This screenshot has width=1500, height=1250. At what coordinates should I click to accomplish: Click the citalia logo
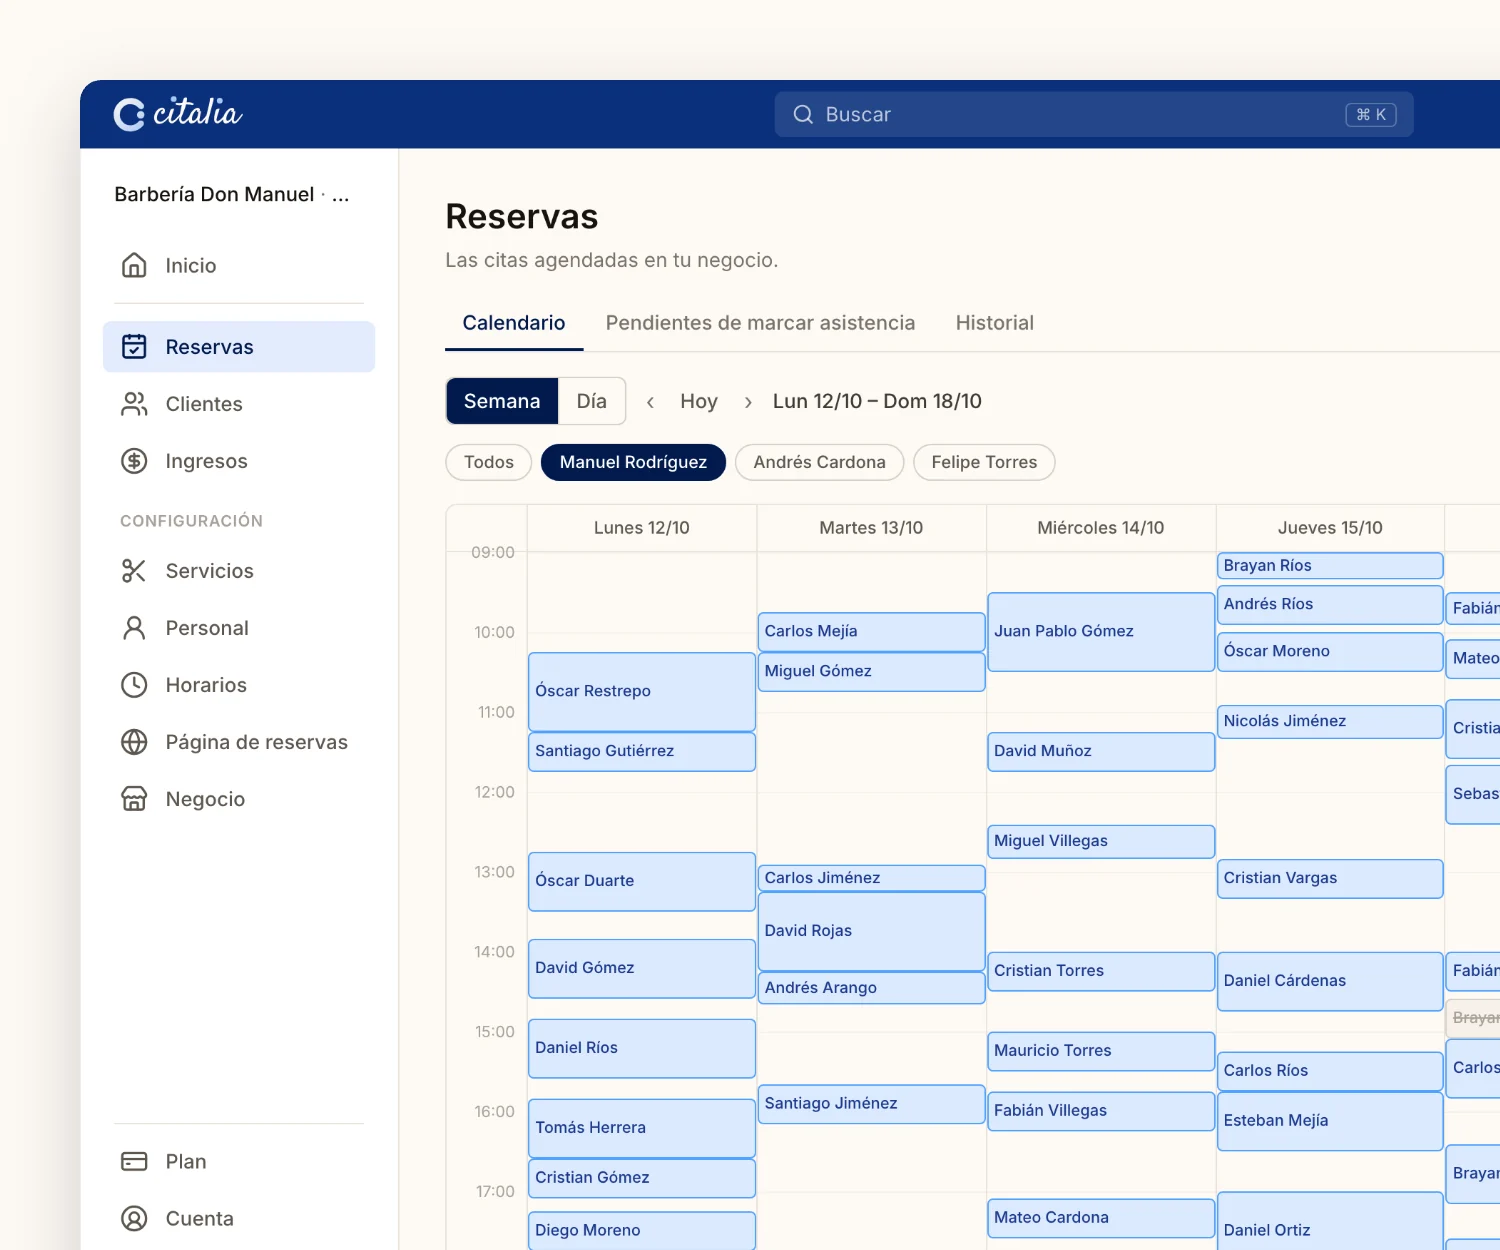pyautogui.click(x=178, y=114)
